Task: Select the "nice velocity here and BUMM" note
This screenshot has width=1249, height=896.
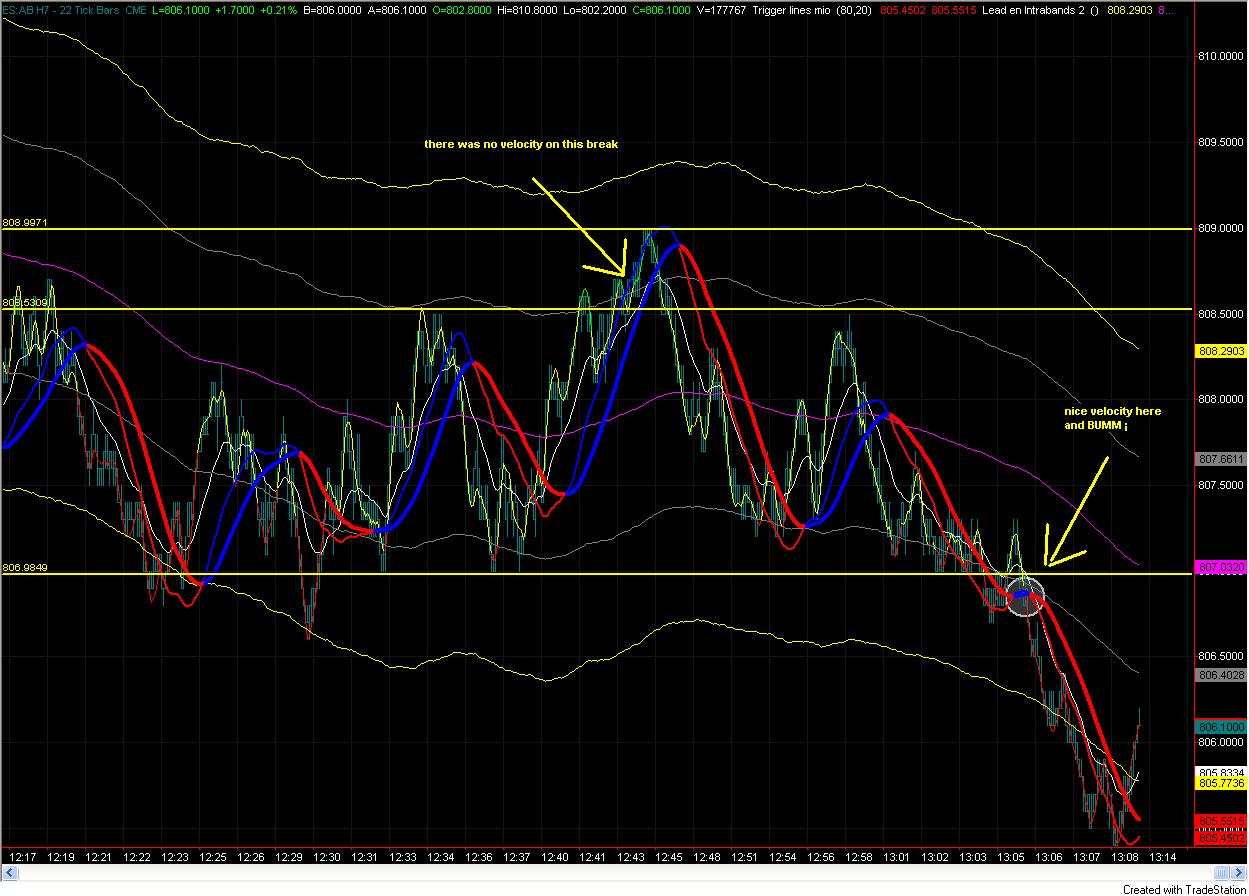Action: click(1113, 418)
